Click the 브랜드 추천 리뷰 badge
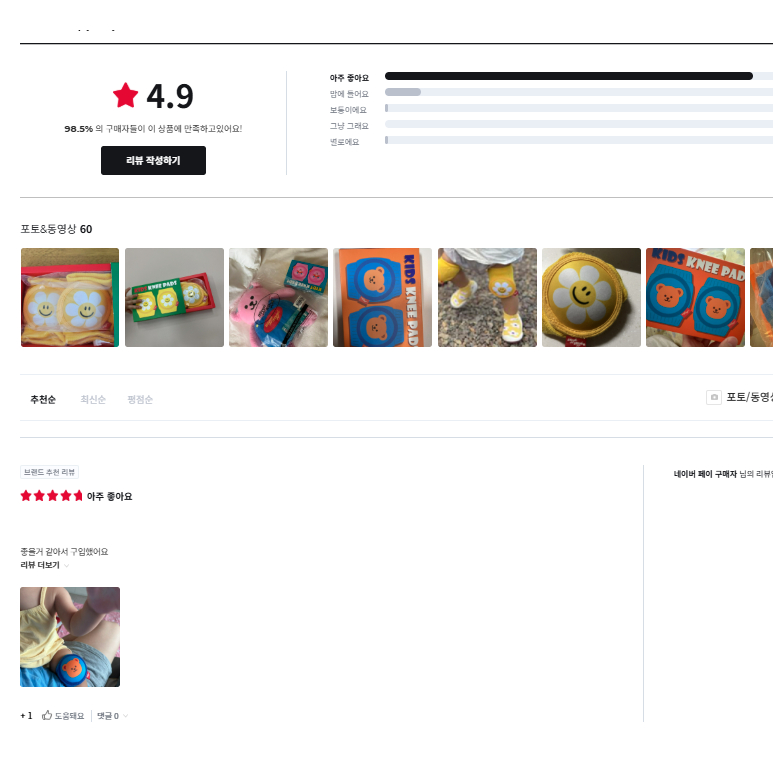Viewport: 773px width, 773px height. tap(49, 472)
